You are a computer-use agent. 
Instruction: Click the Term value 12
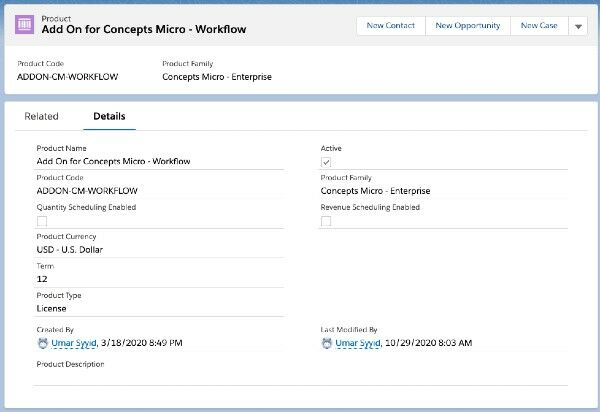tap(42, 279)
